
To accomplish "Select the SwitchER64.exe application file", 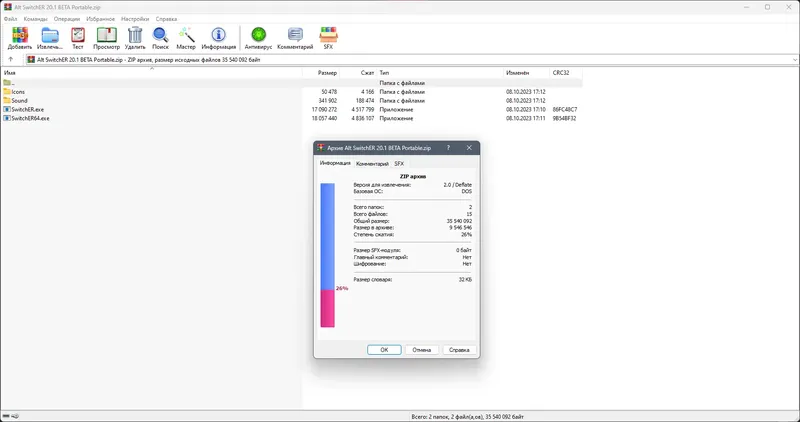I will tap(30, 118).
